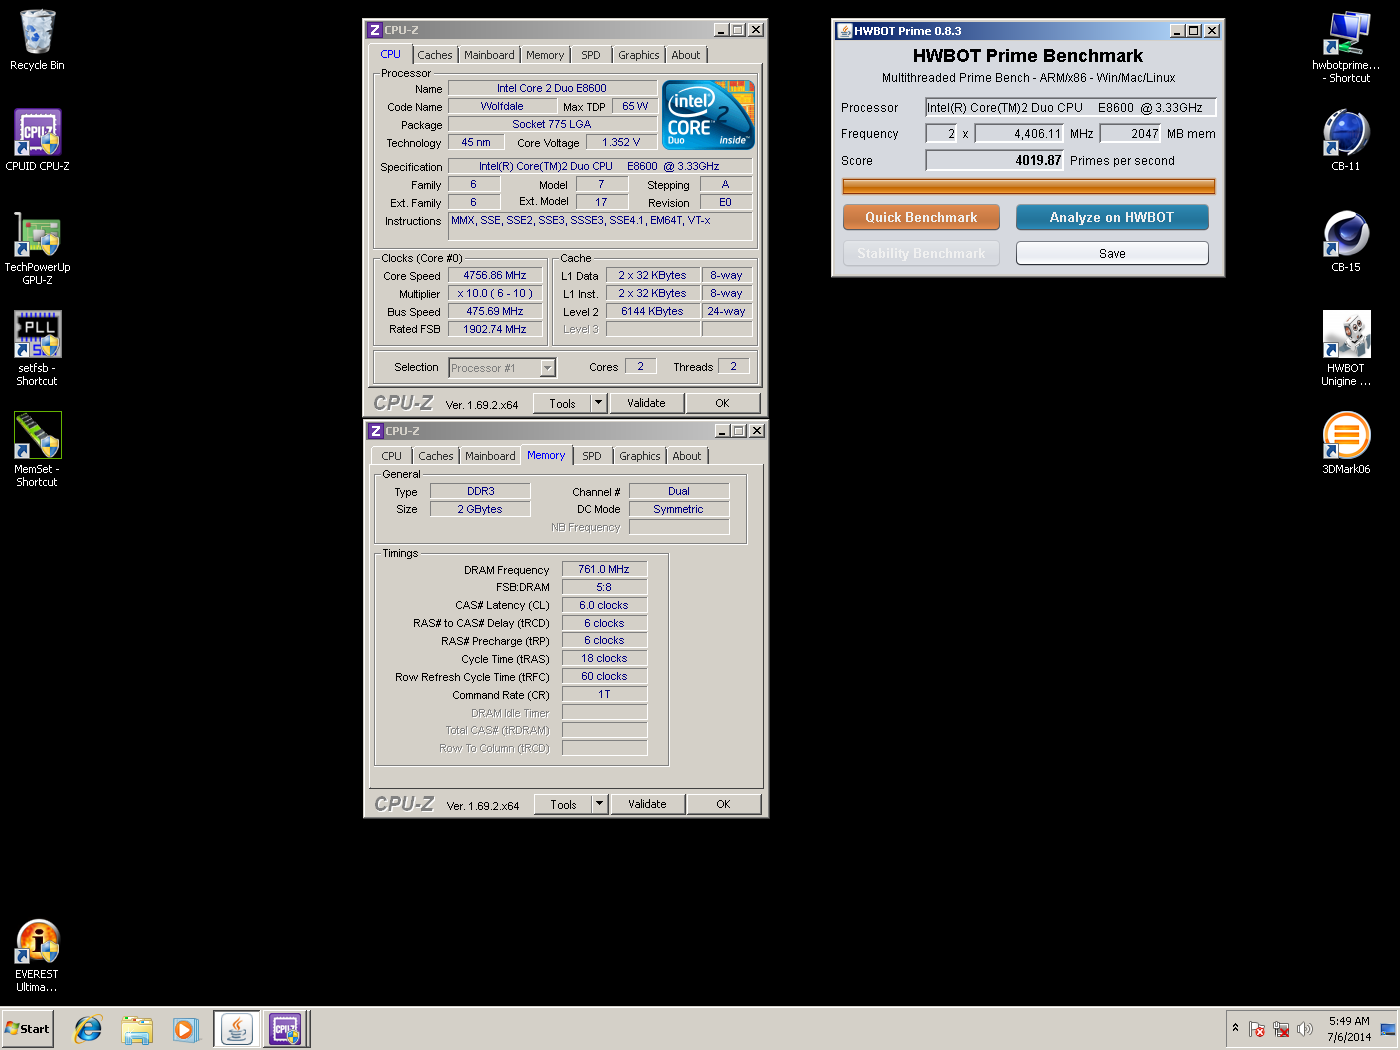Screen dimensions: 1400x1050
Task: Click the 4019.87 score field
Action: 995,160
